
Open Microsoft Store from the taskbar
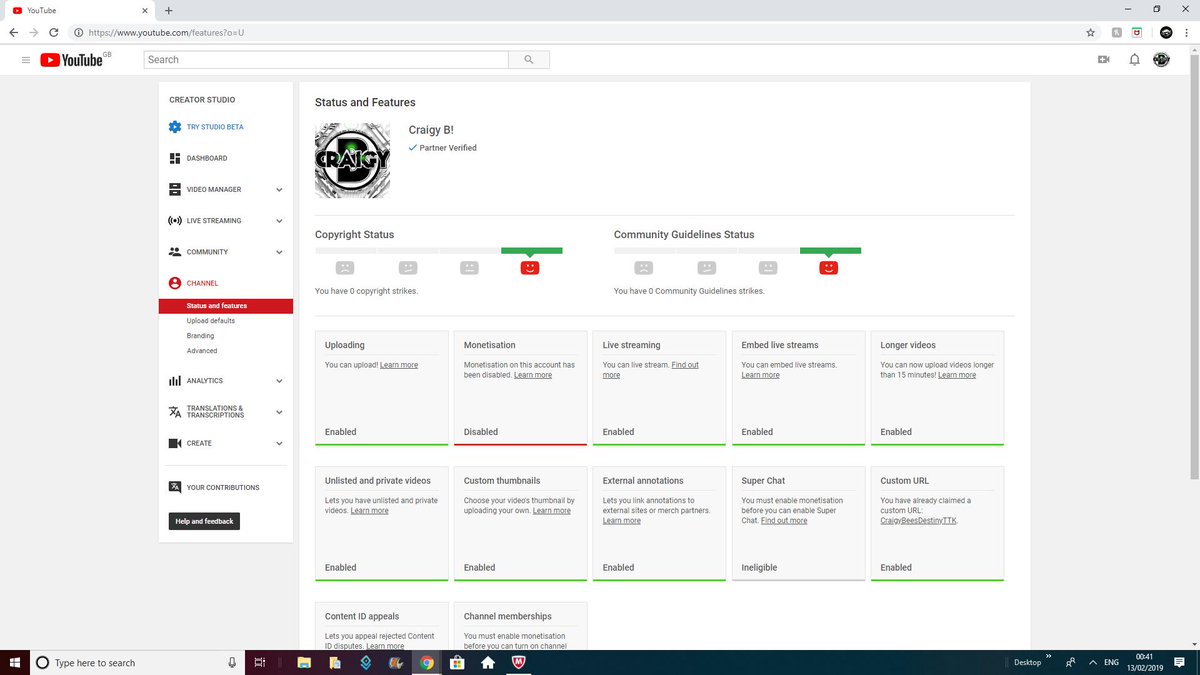[457, 662]
